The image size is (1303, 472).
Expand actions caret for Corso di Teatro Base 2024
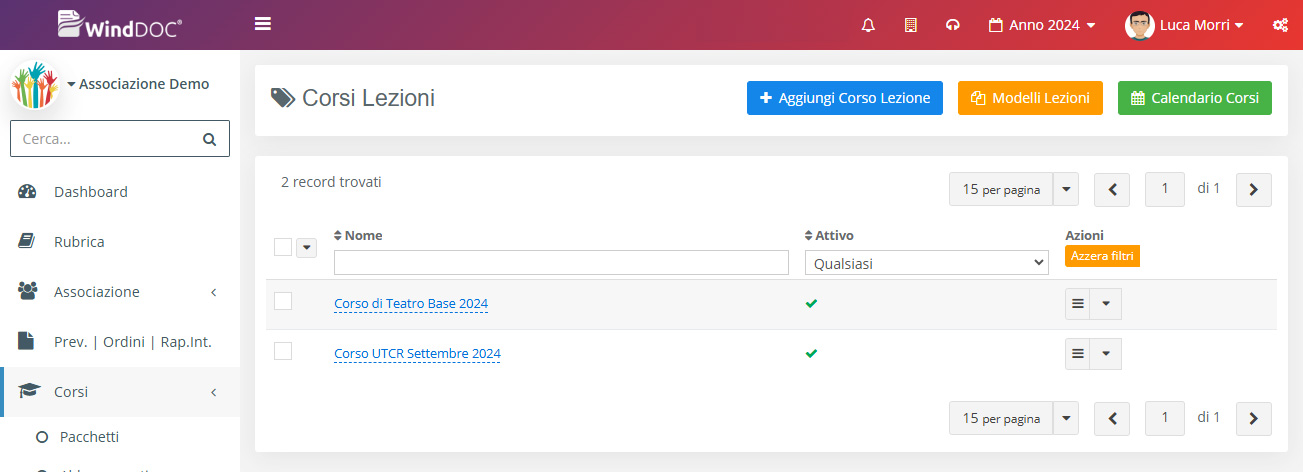click(1105, 304)
